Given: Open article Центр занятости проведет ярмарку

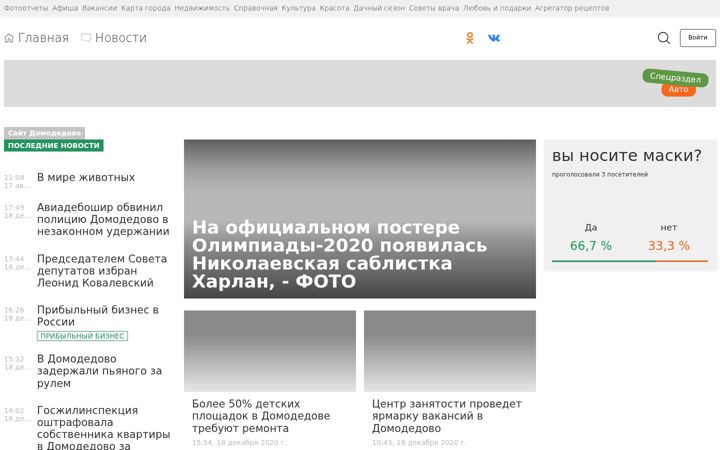Looking at the screenshot, I should point(447,416).
